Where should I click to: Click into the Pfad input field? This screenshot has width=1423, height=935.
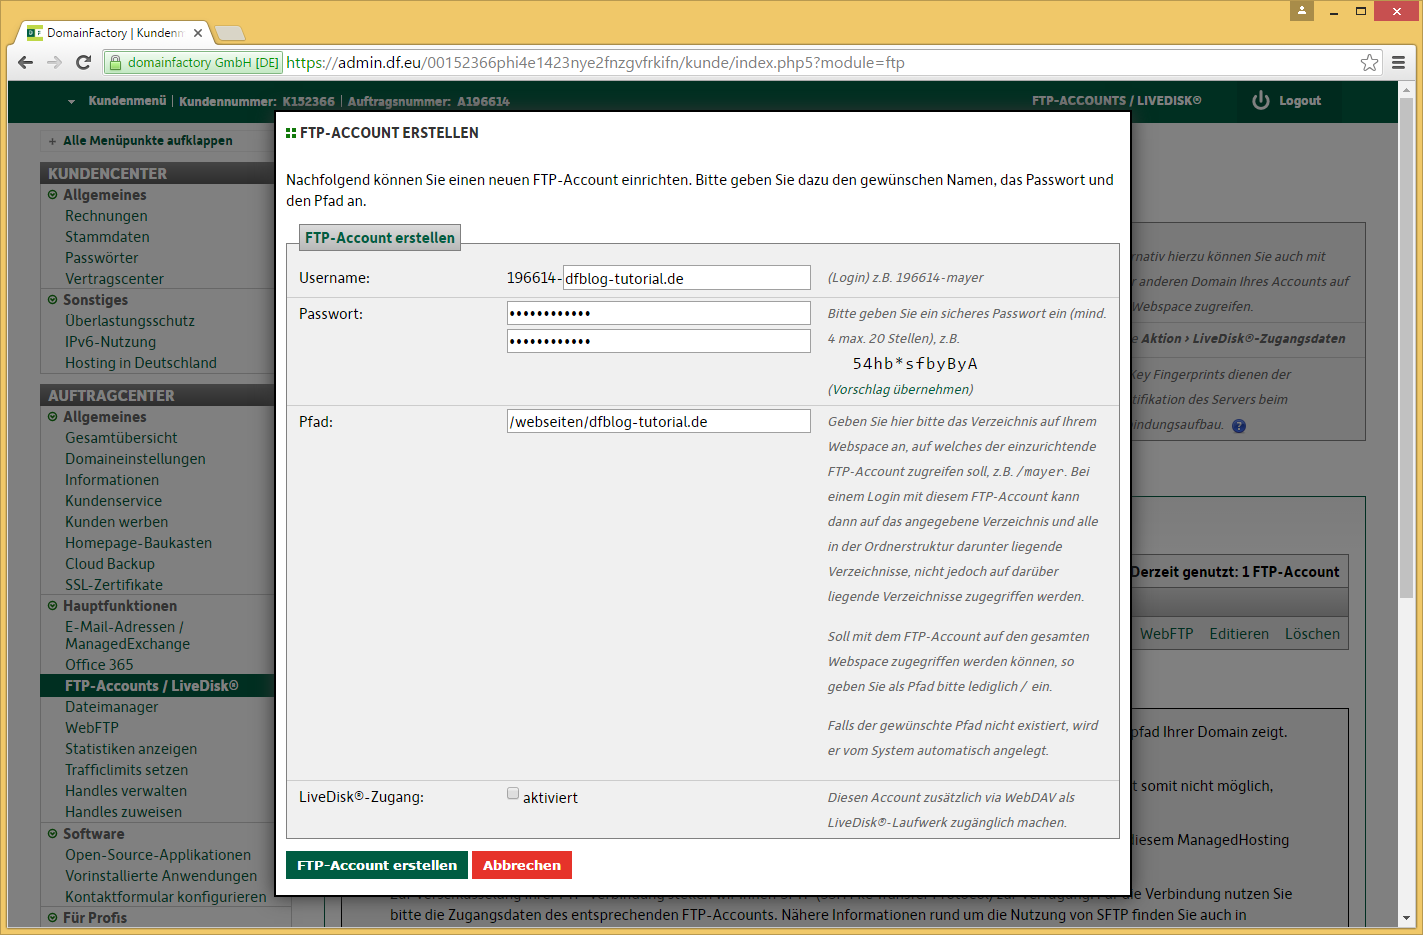pyautogui.click(x=658, y=422)
